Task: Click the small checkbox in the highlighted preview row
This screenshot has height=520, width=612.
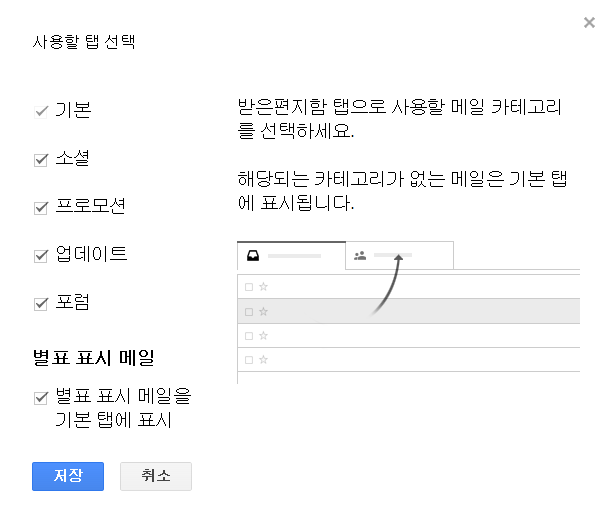Action: 249,311
